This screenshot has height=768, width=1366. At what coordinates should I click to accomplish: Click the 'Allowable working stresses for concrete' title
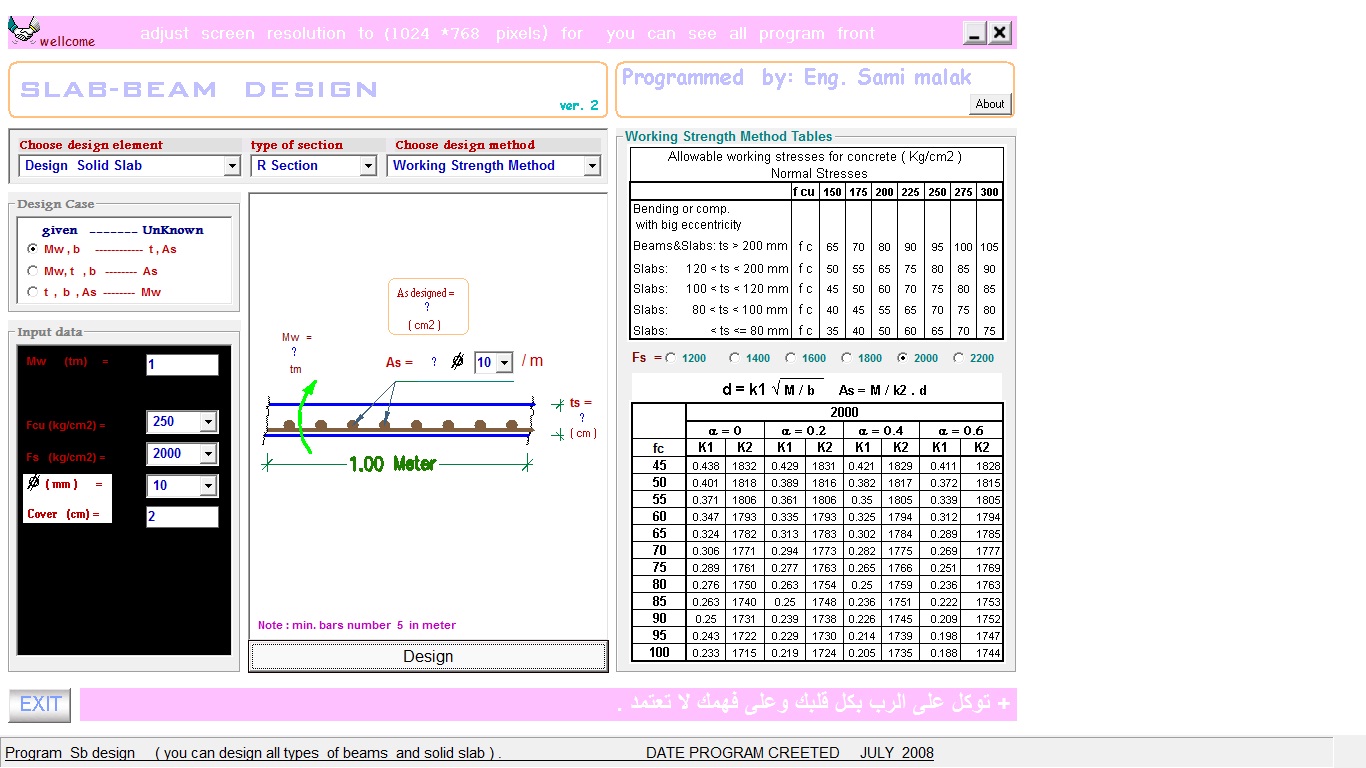tap(815, 157)
